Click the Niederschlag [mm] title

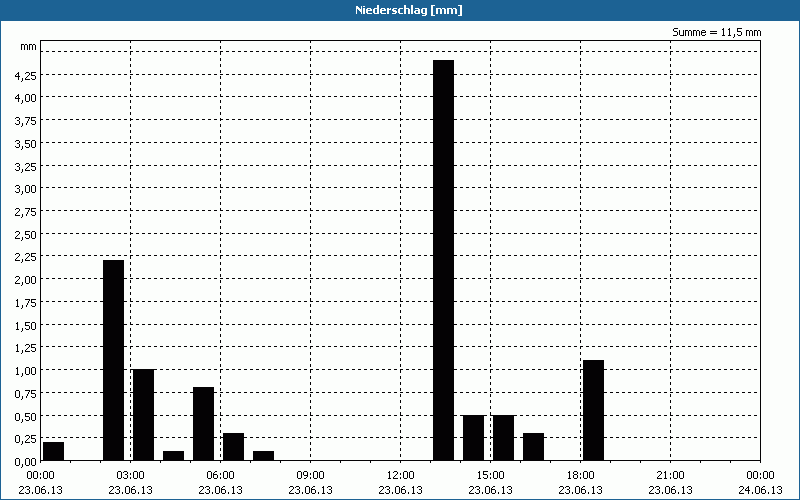tap(409, 10)
